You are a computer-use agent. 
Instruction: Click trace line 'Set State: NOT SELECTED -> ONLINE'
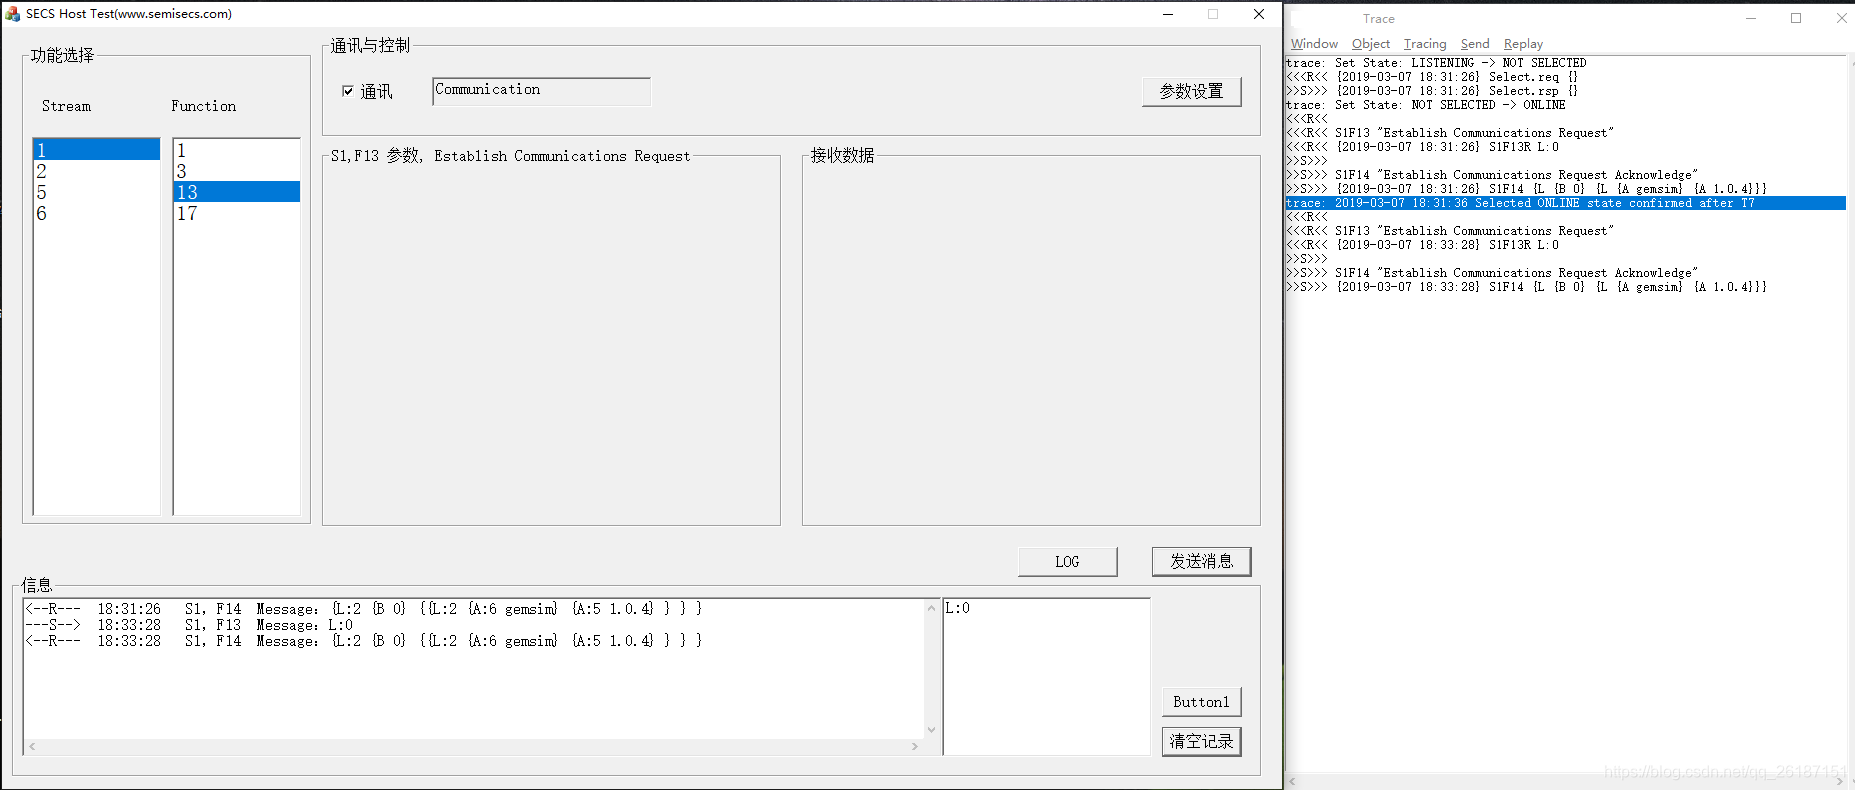point(1426,105)
